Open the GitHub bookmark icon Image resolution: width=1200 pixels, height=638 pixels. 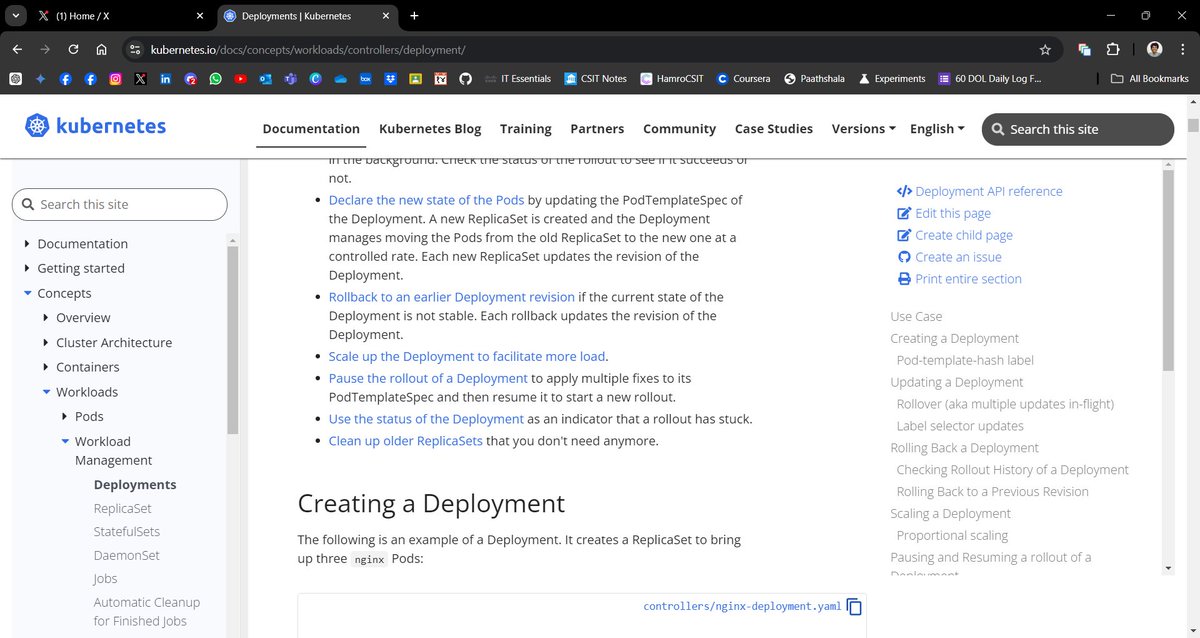click(x=465, y=78)
